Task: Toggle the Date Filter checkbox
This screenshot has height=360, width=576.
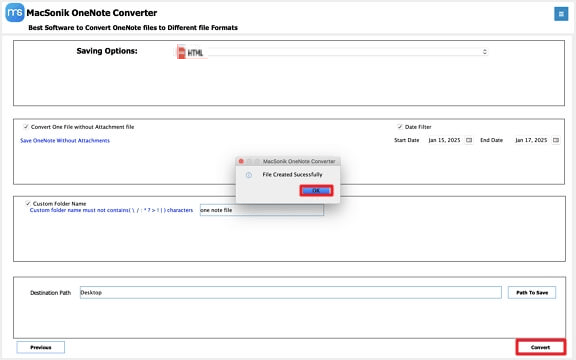Action: pos(400,127)
